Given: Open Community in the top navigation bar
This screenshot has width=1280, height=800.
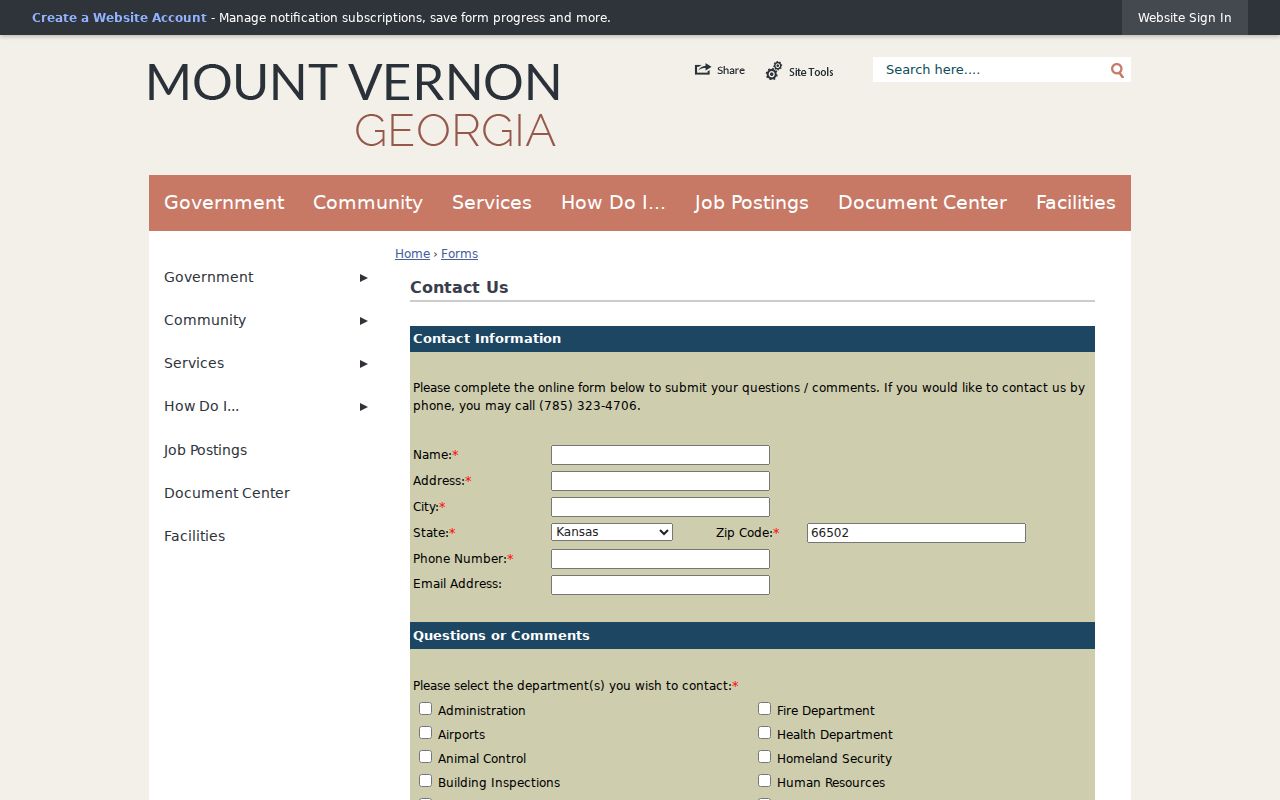Looking at the screenshot, I should point(368,202).
